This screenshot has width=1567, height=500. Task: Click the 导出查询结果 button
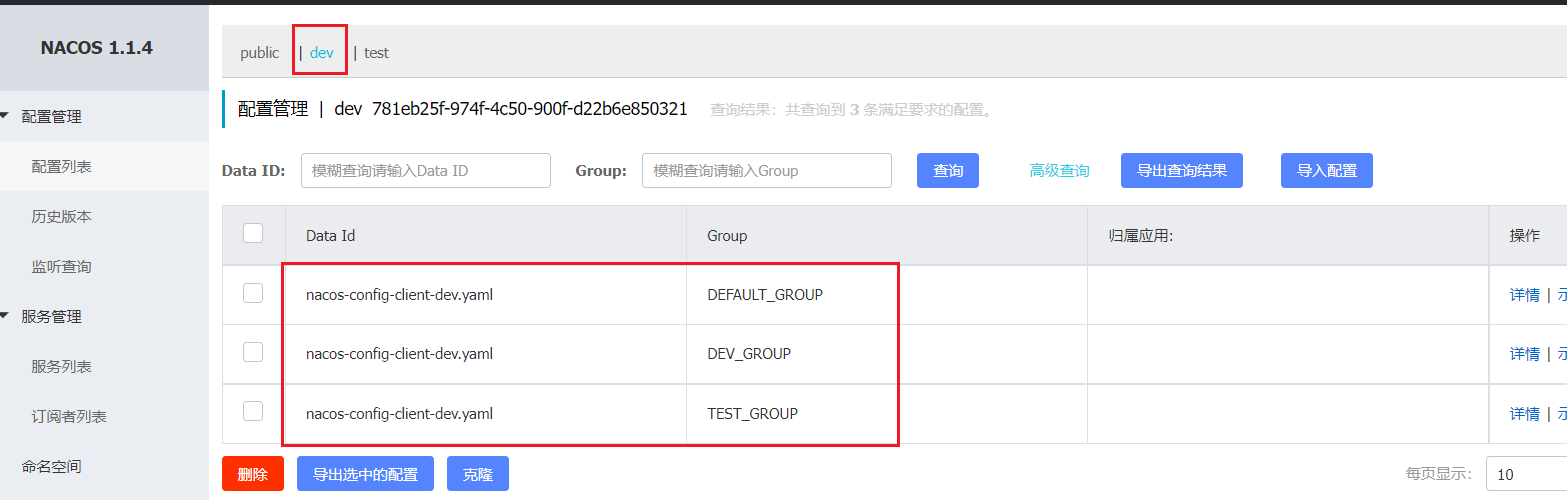pos(1182,170)
